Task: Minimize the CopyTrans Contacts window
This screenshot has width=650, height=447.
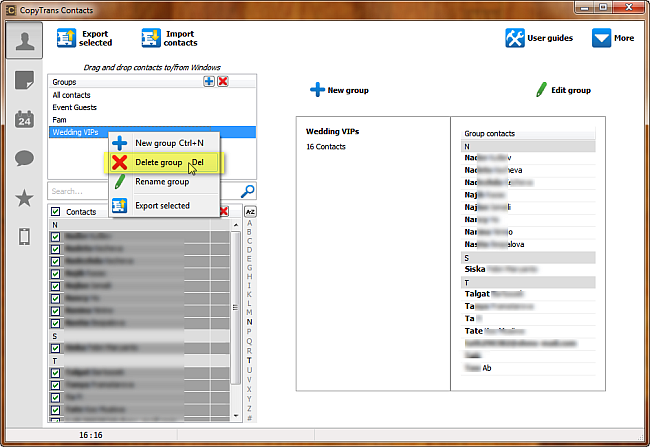Action: pyautogui.click(x=584, y=7)
